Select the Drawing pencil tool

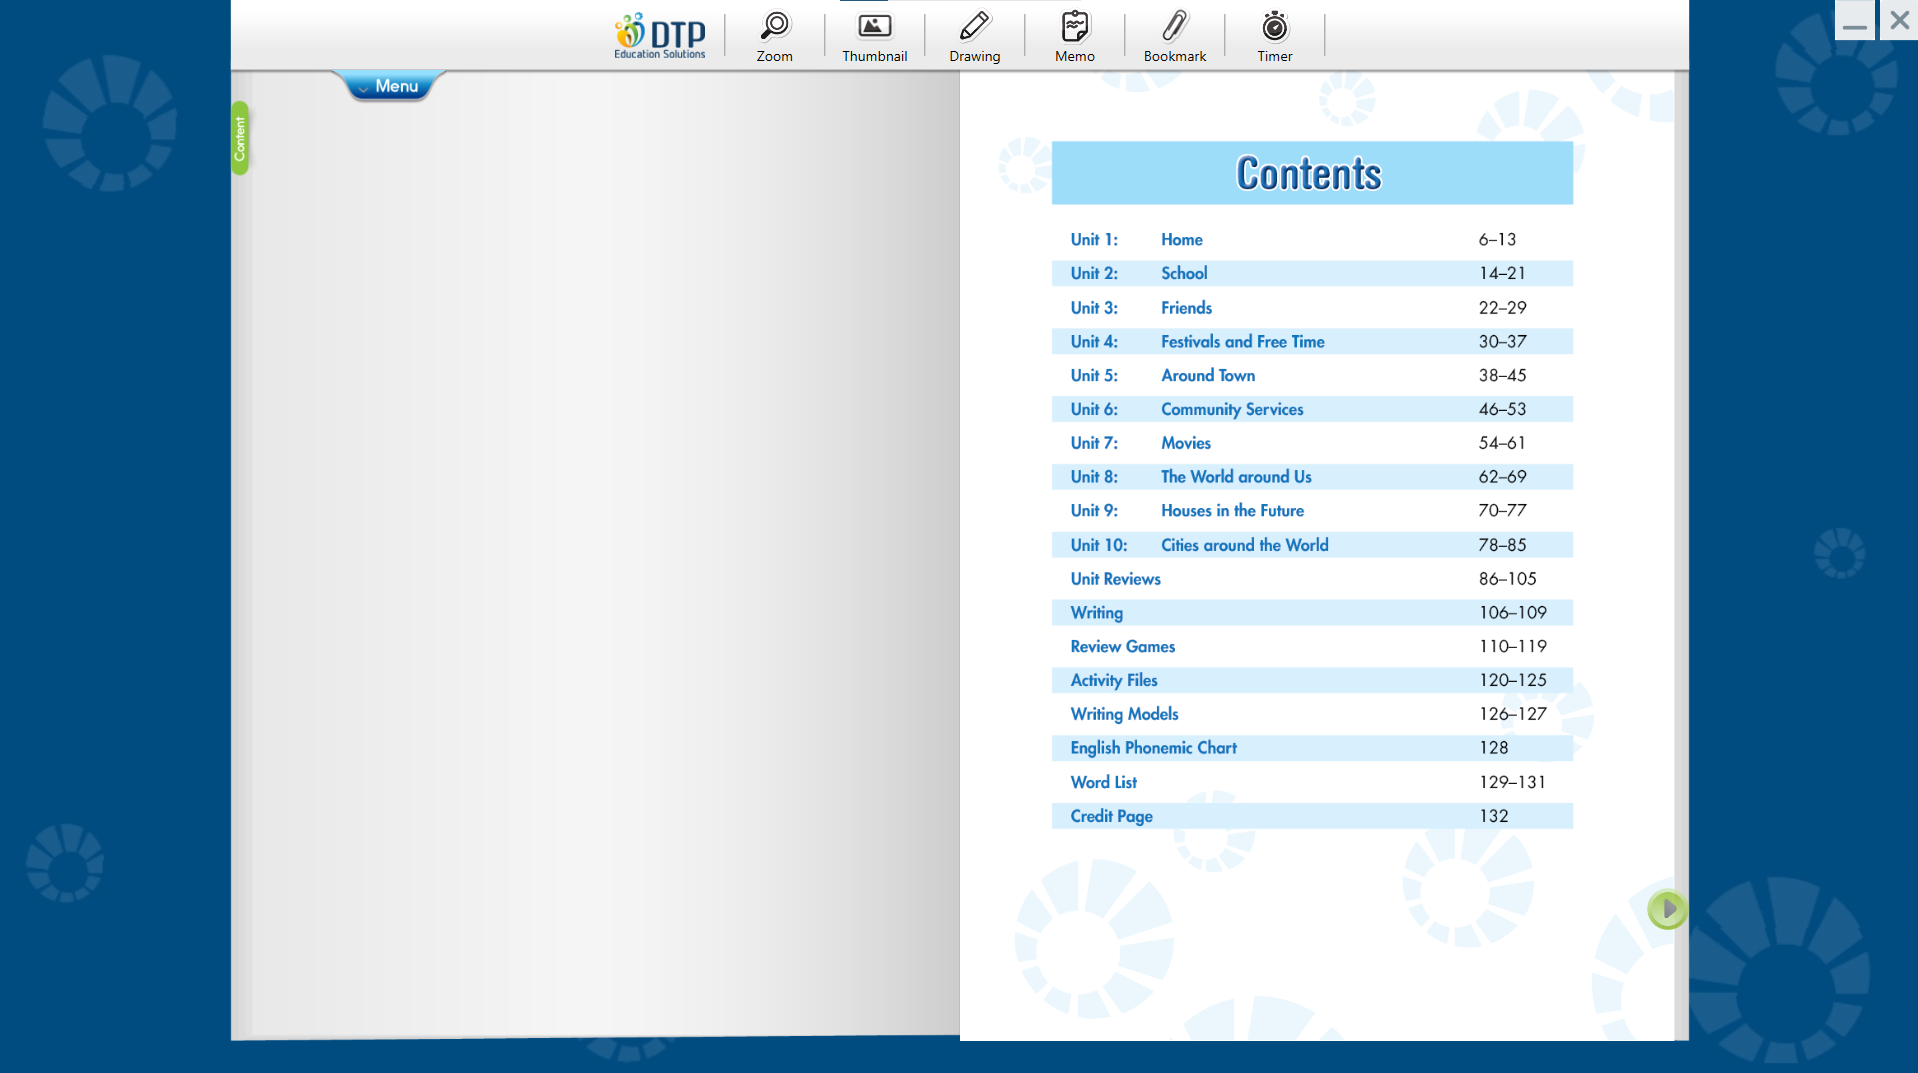(974, 36)
